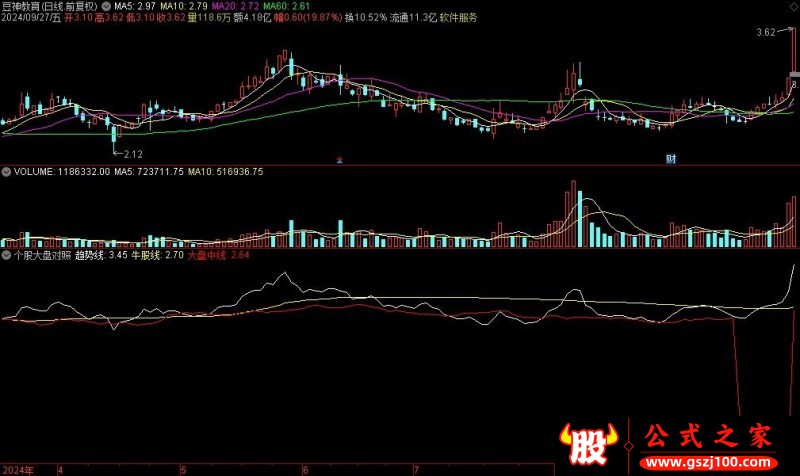This screenshot has height=476, width=800.
Task: Click the 2.12 low price annotation
Action: [x=133, y=154]
